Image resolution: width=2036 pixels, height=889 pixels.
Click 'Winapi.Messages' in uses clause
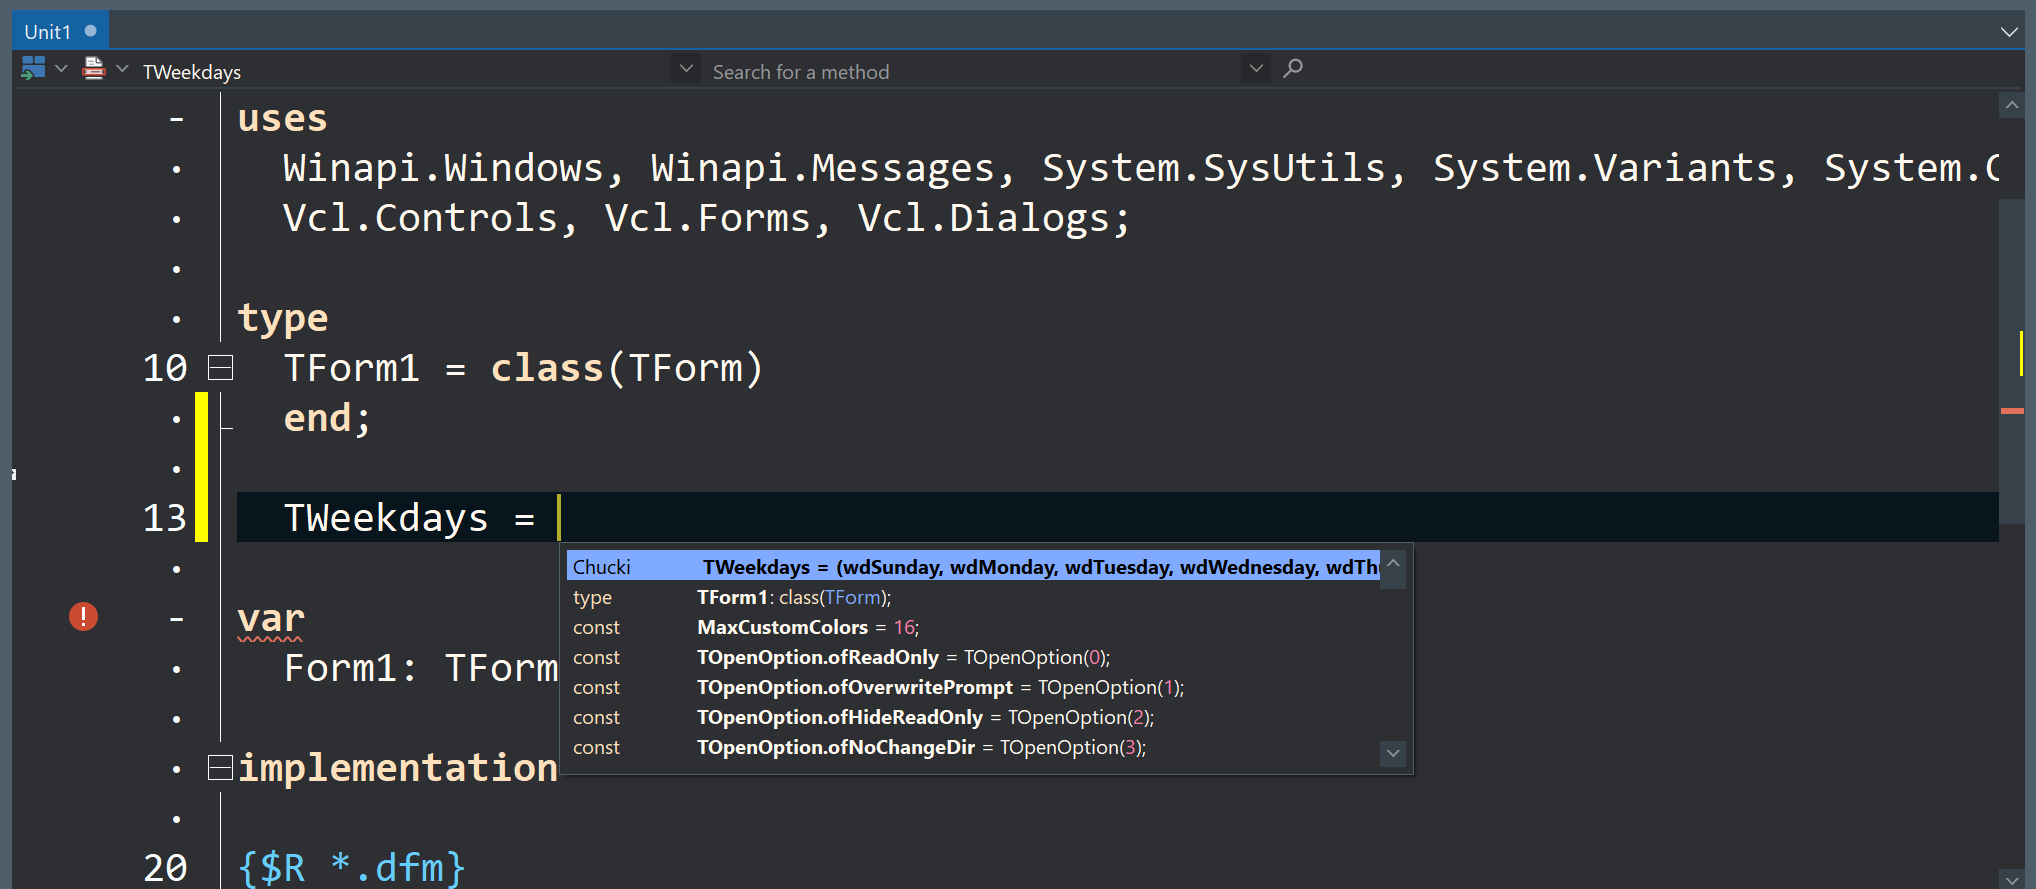point(822,168)
